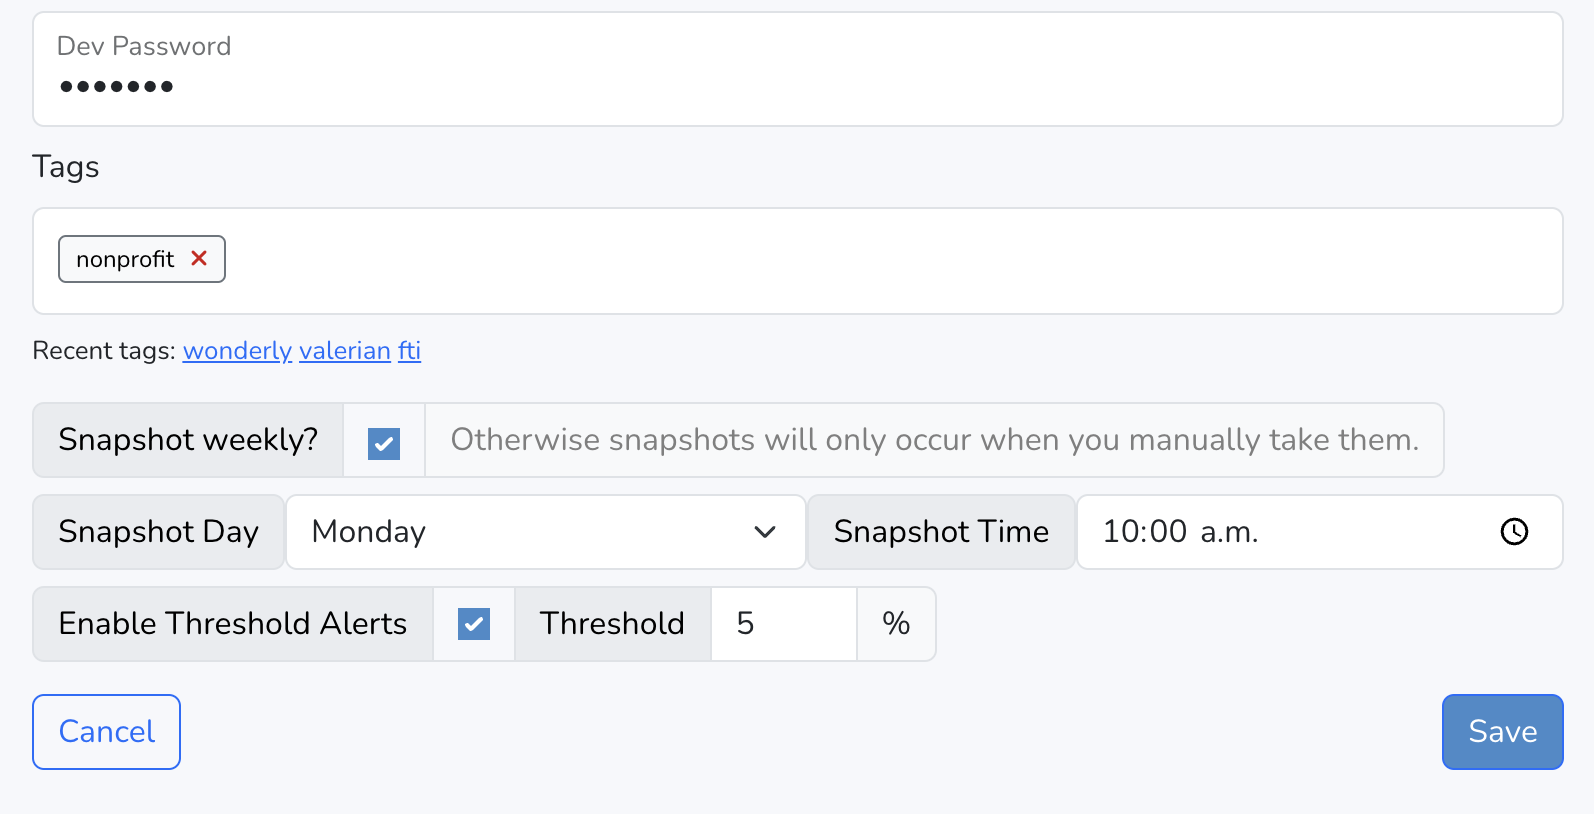Add the fti recent tag
1594x814 pixels.
pyautogui.click(x=409, y=351)
